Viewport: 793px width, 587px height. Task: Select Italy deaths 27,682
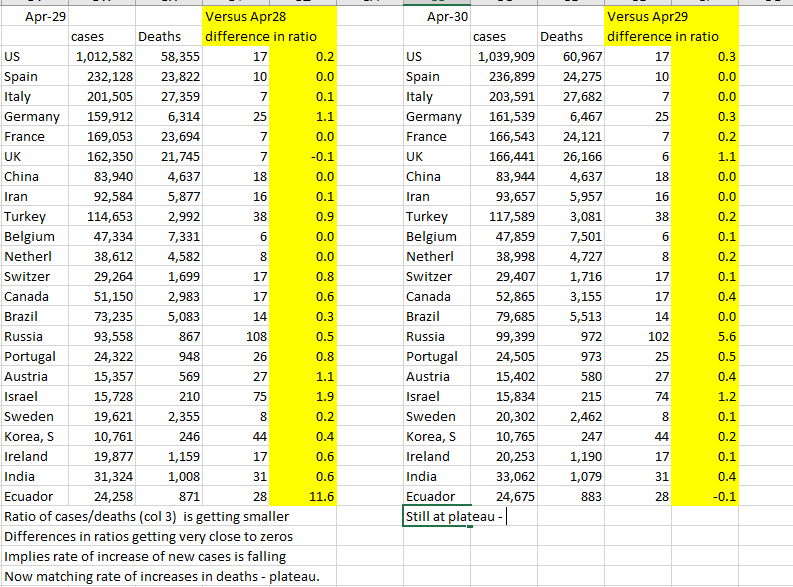click(x=571, y=97)
